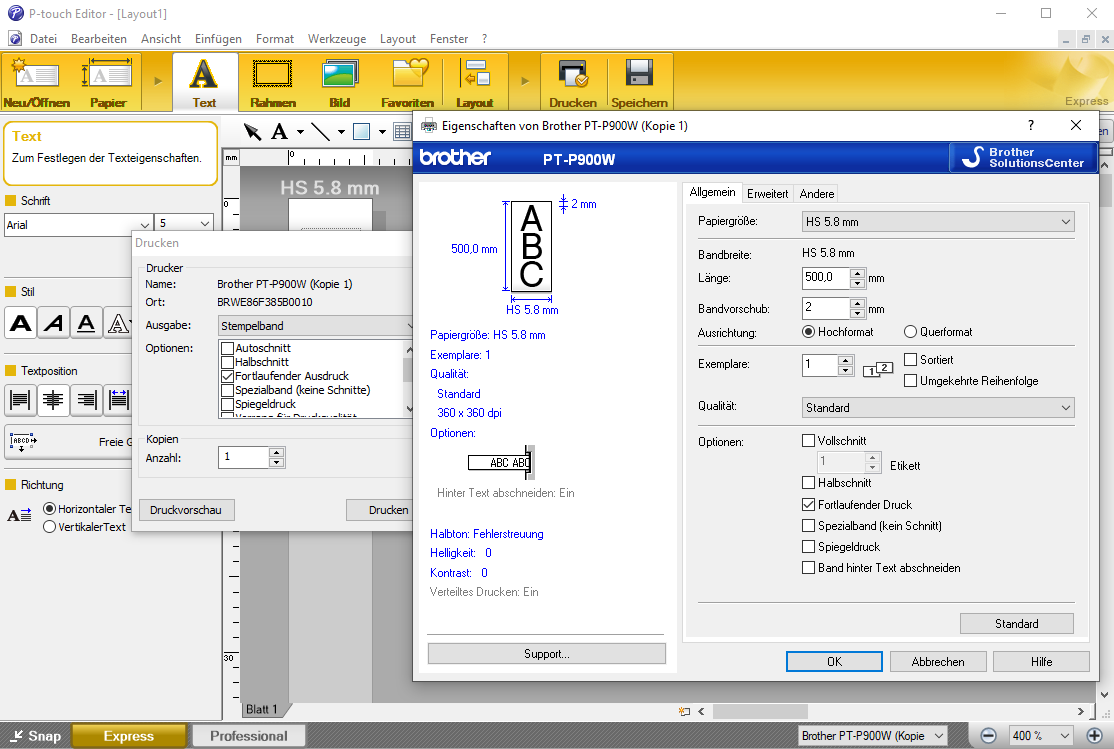This screenshot has width=1114, height=749.
Task: Select the arrow pointer tool
Action: [x=252, y=131]
